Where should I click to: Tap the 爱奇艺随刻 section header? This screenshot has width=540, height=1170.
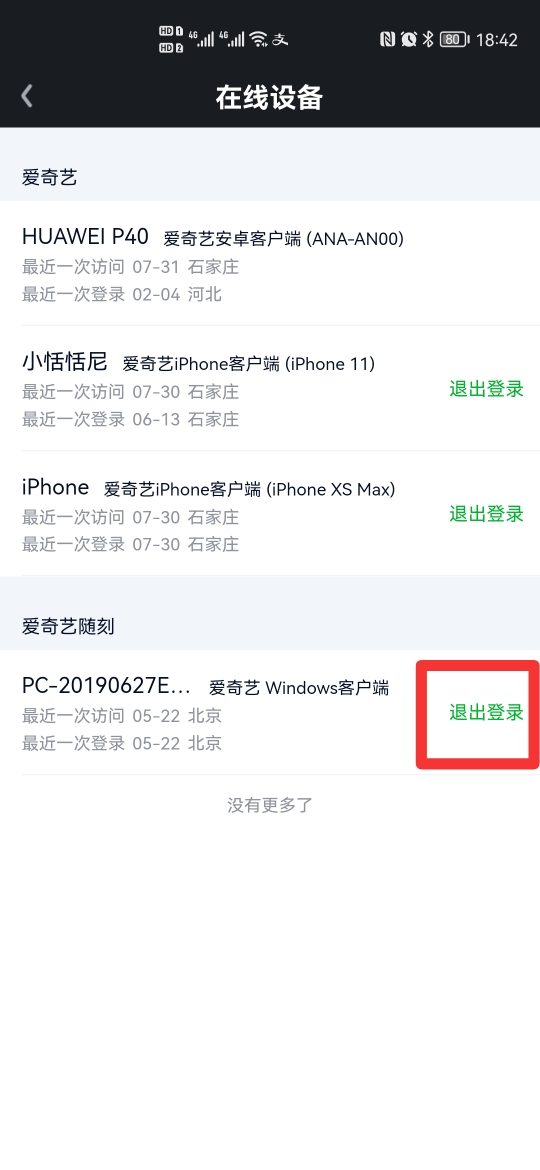68,626
